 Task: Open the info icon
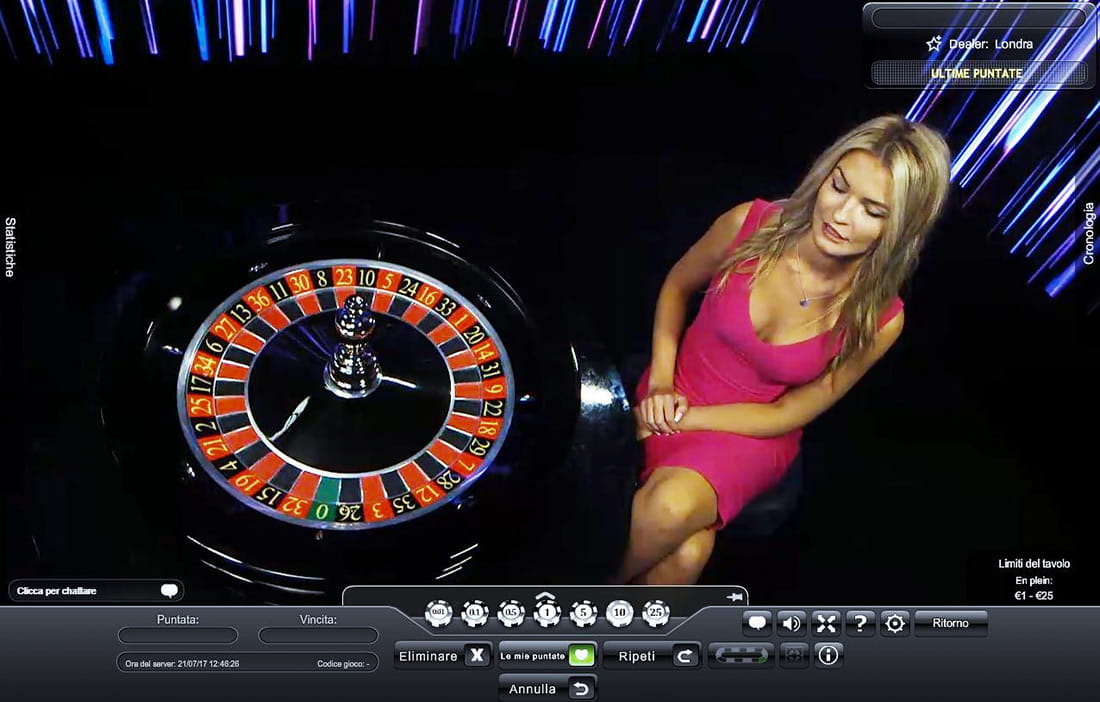[x=828, y=656]
